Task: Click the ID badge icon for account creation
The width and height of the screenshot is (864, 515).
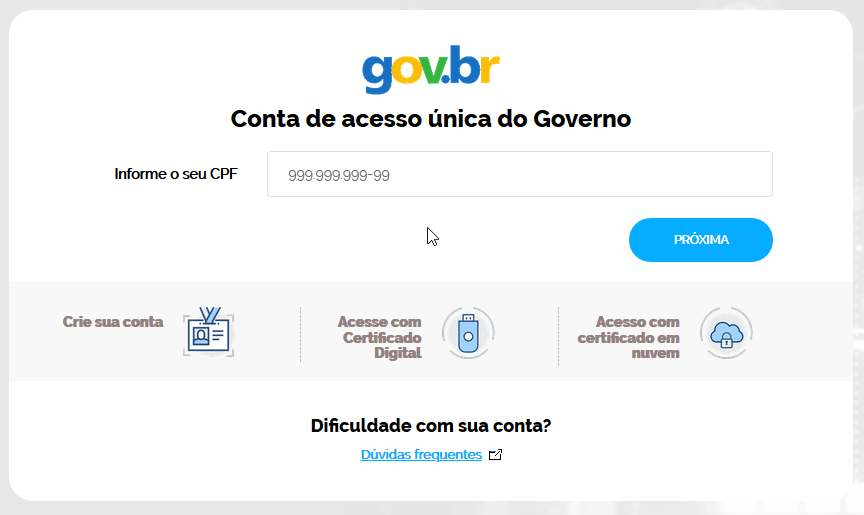Action: click(209, 332)
